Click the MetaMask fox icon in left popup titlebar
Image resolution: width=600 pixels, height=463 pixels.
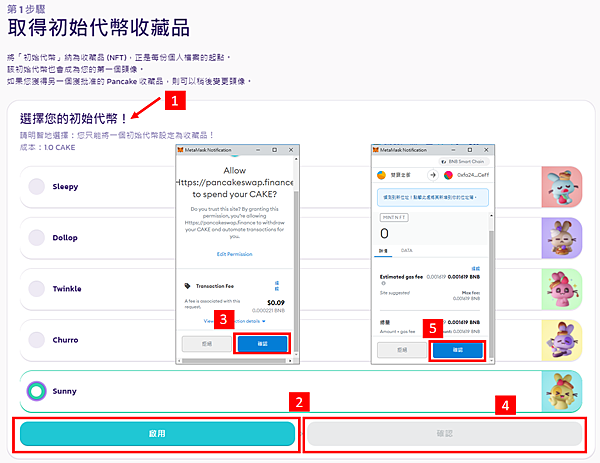[181, 150]
